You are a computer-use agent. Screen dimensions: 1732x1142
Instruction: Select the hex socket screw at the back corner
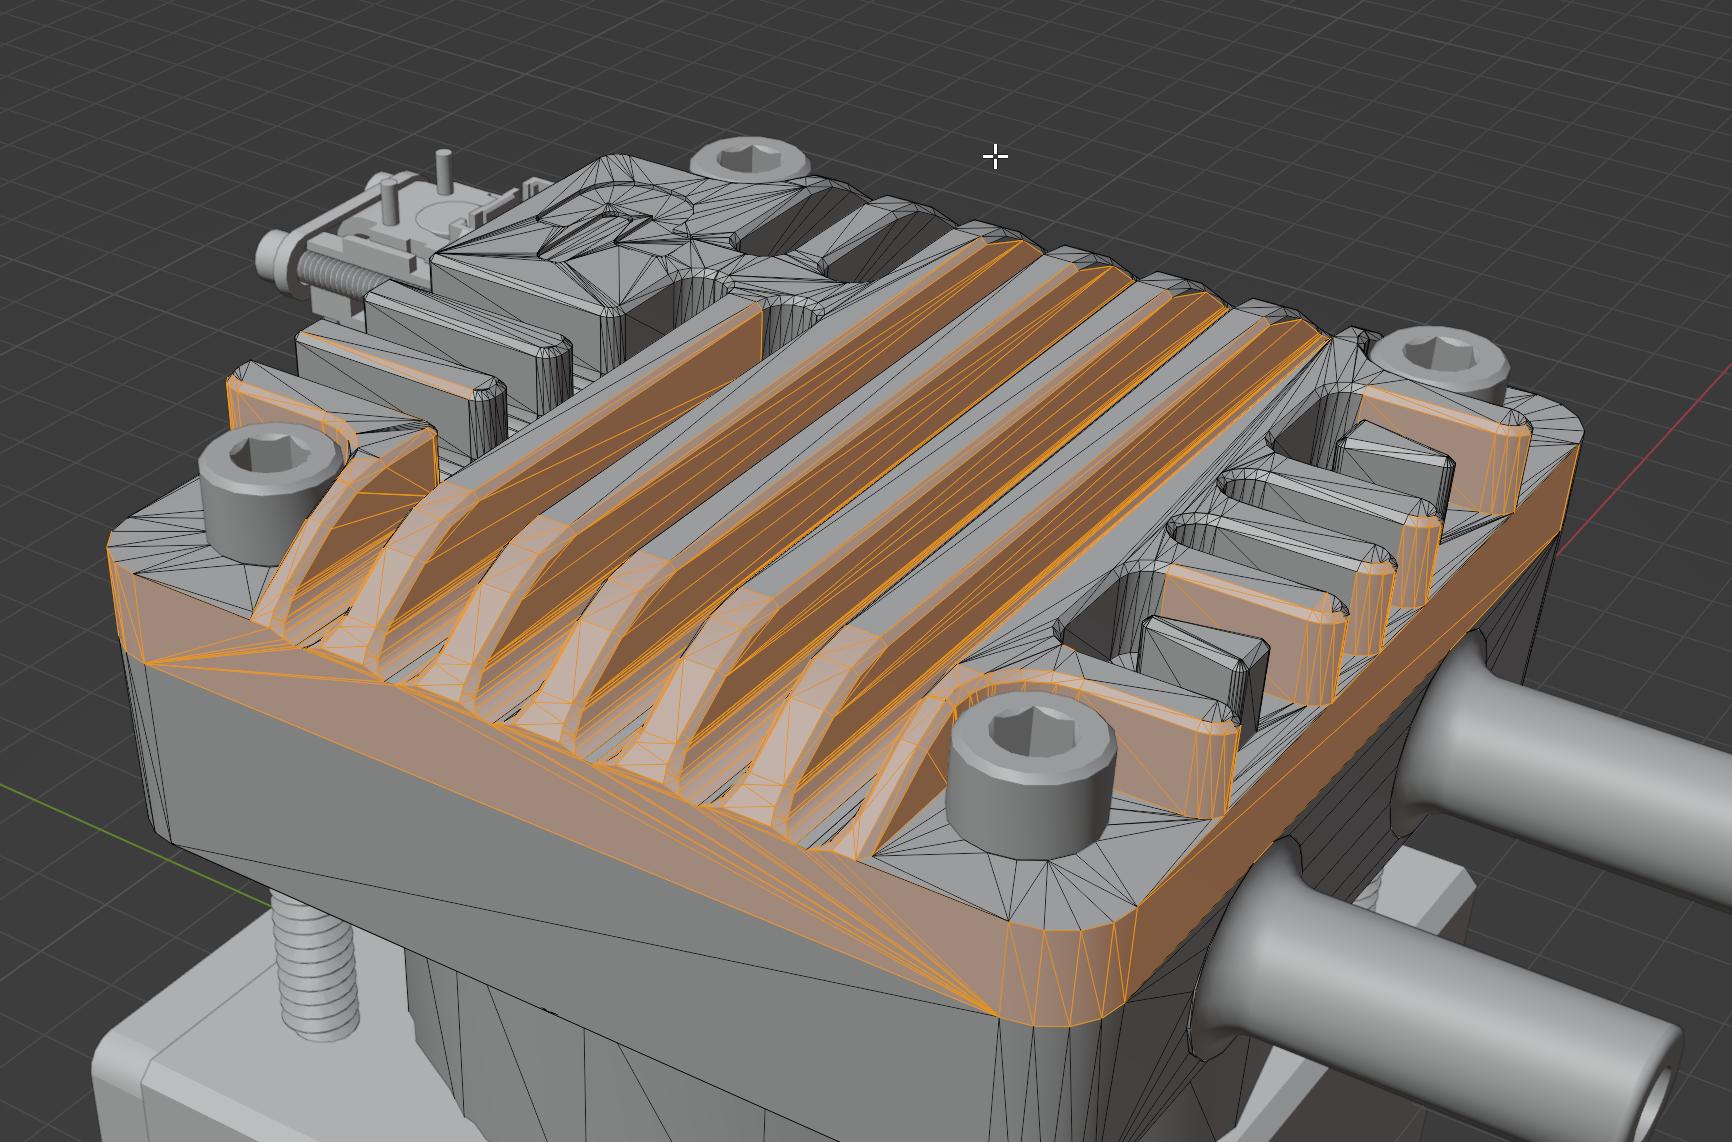coord(750,160)
